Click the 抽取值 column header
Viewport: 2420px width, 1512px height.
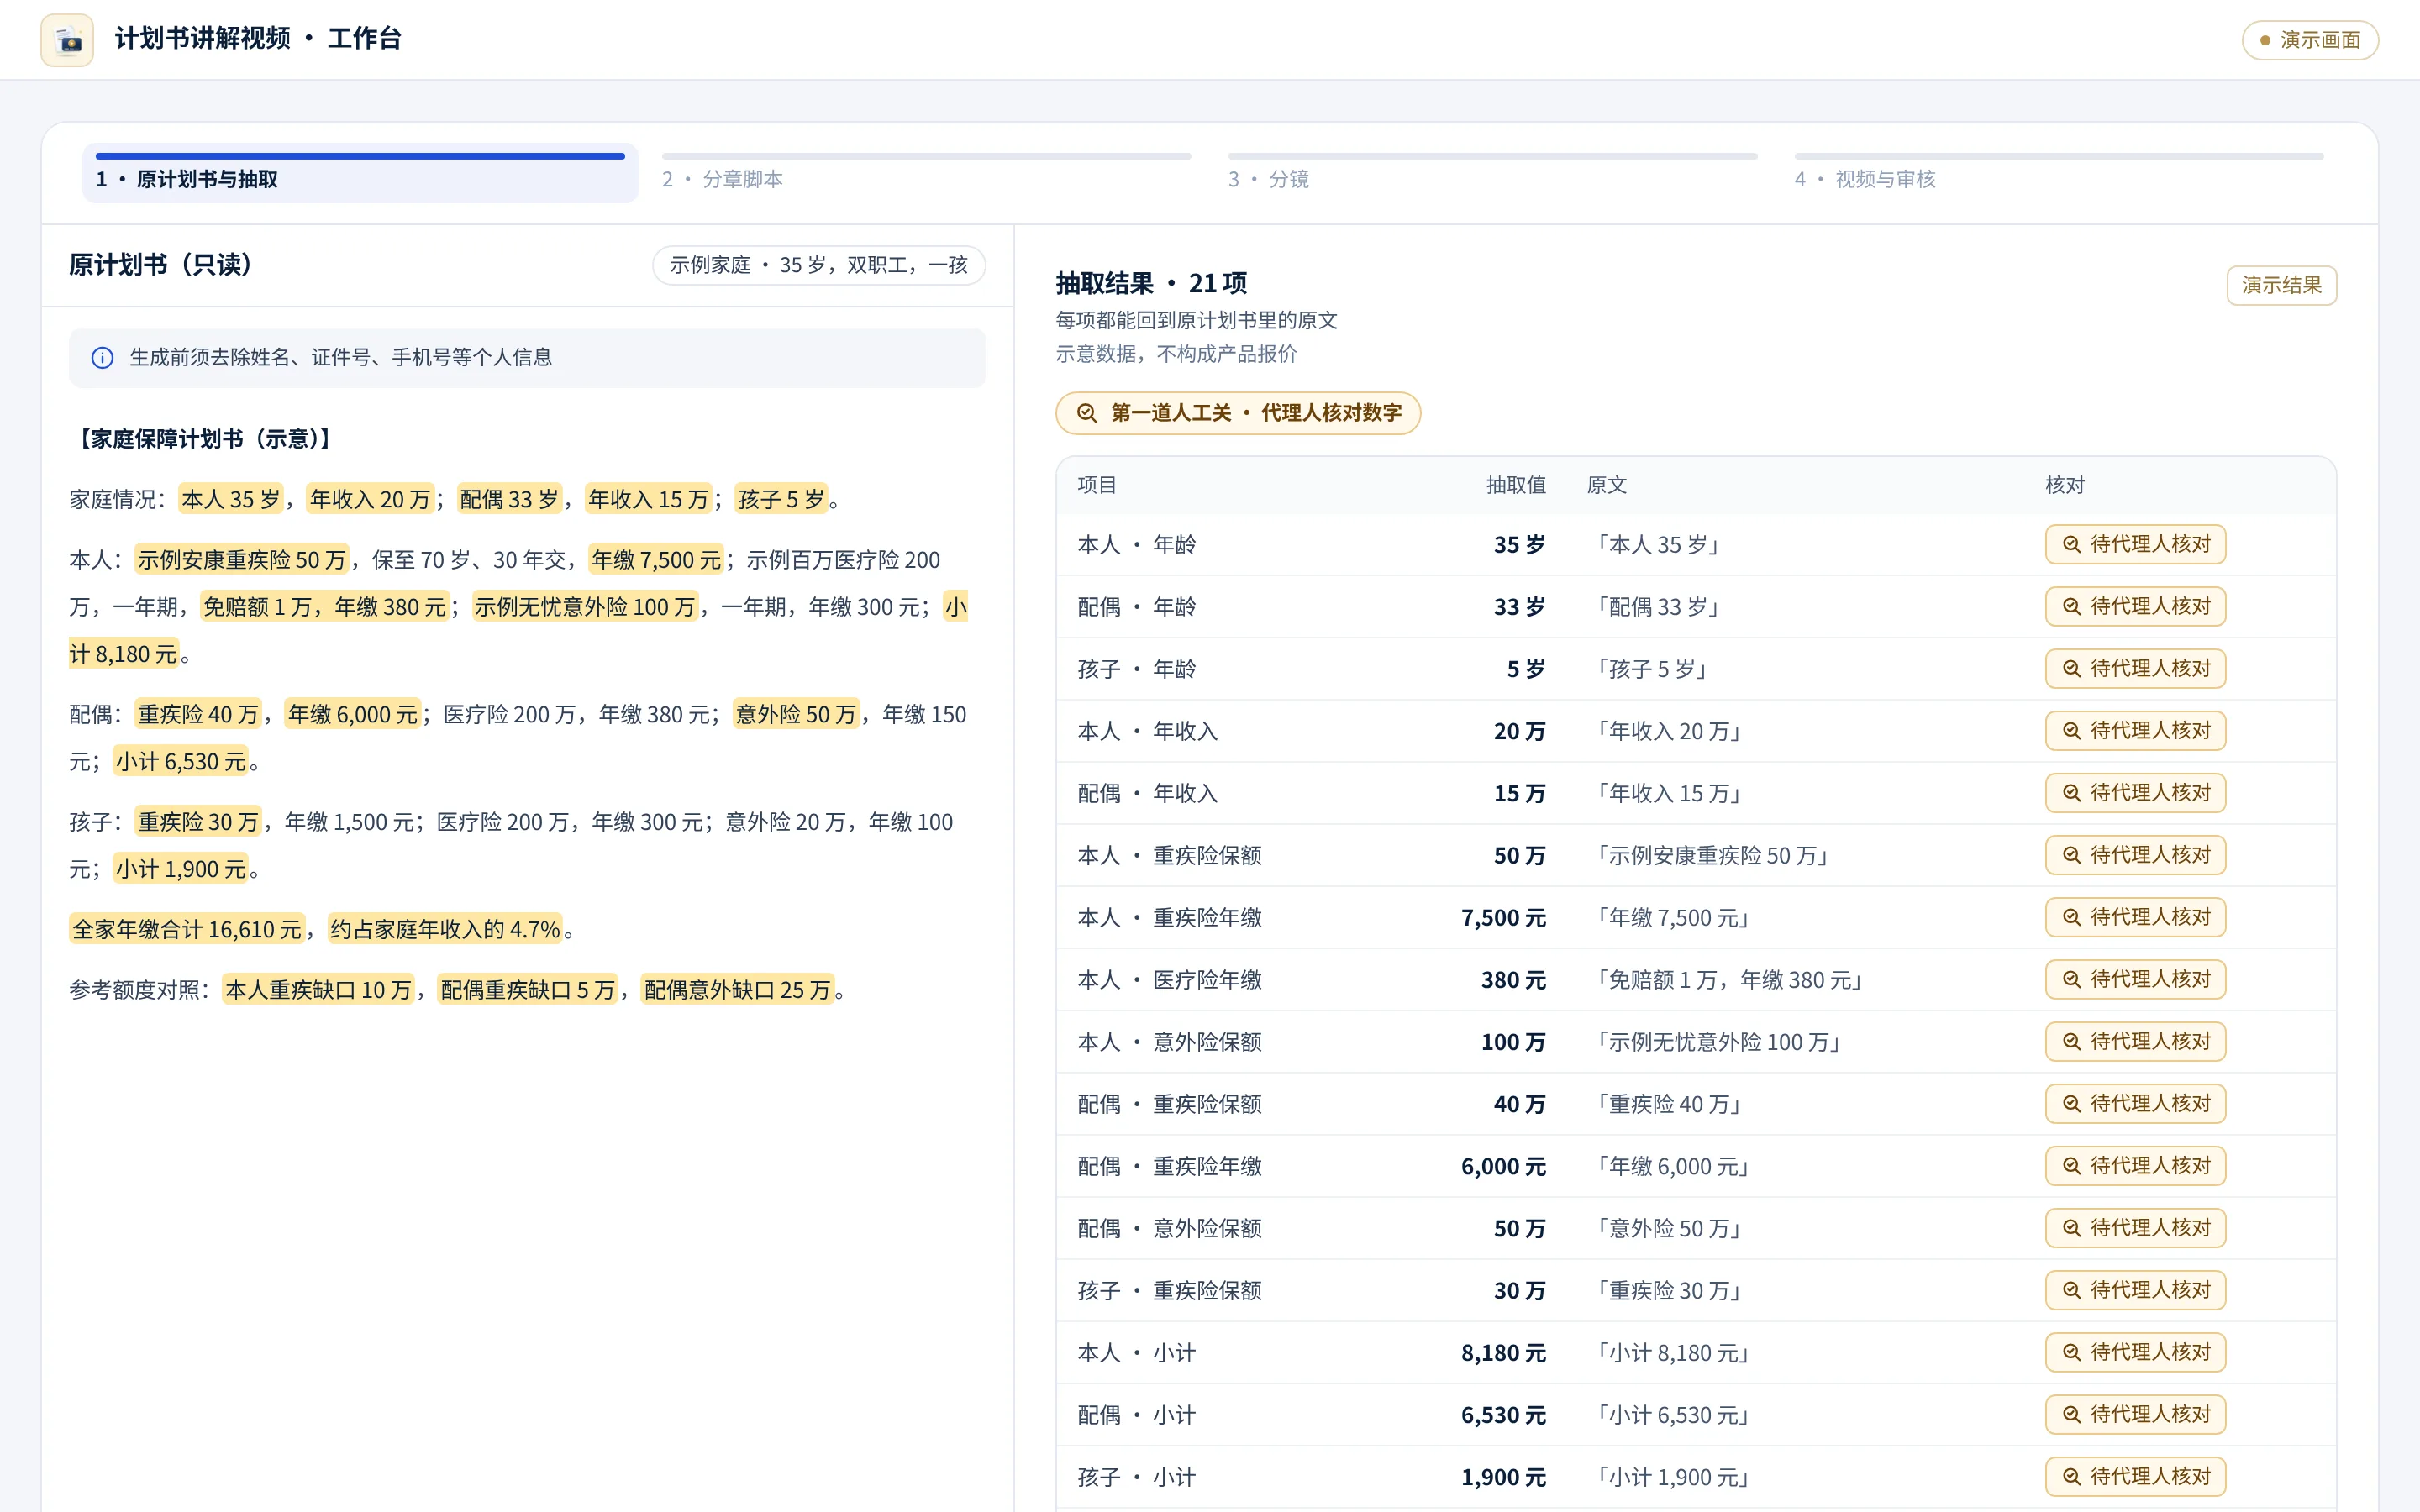click(x=1516, y=485)
